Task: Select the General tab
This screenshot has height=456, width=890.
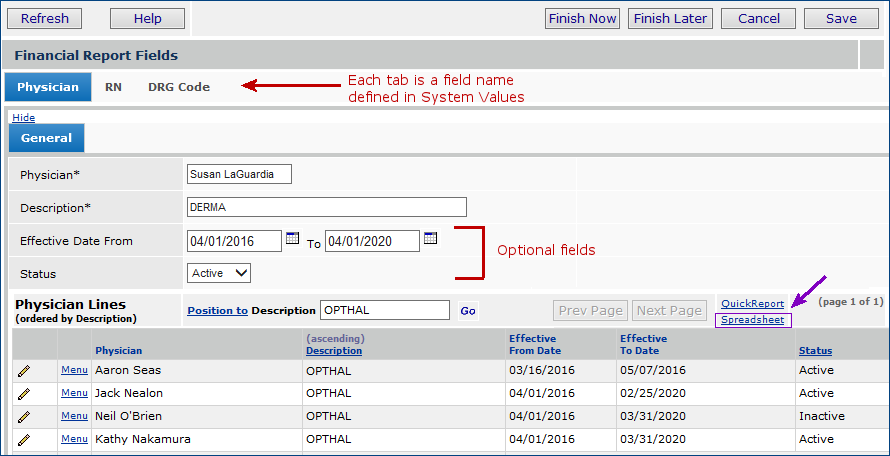Action: point(46,138)
